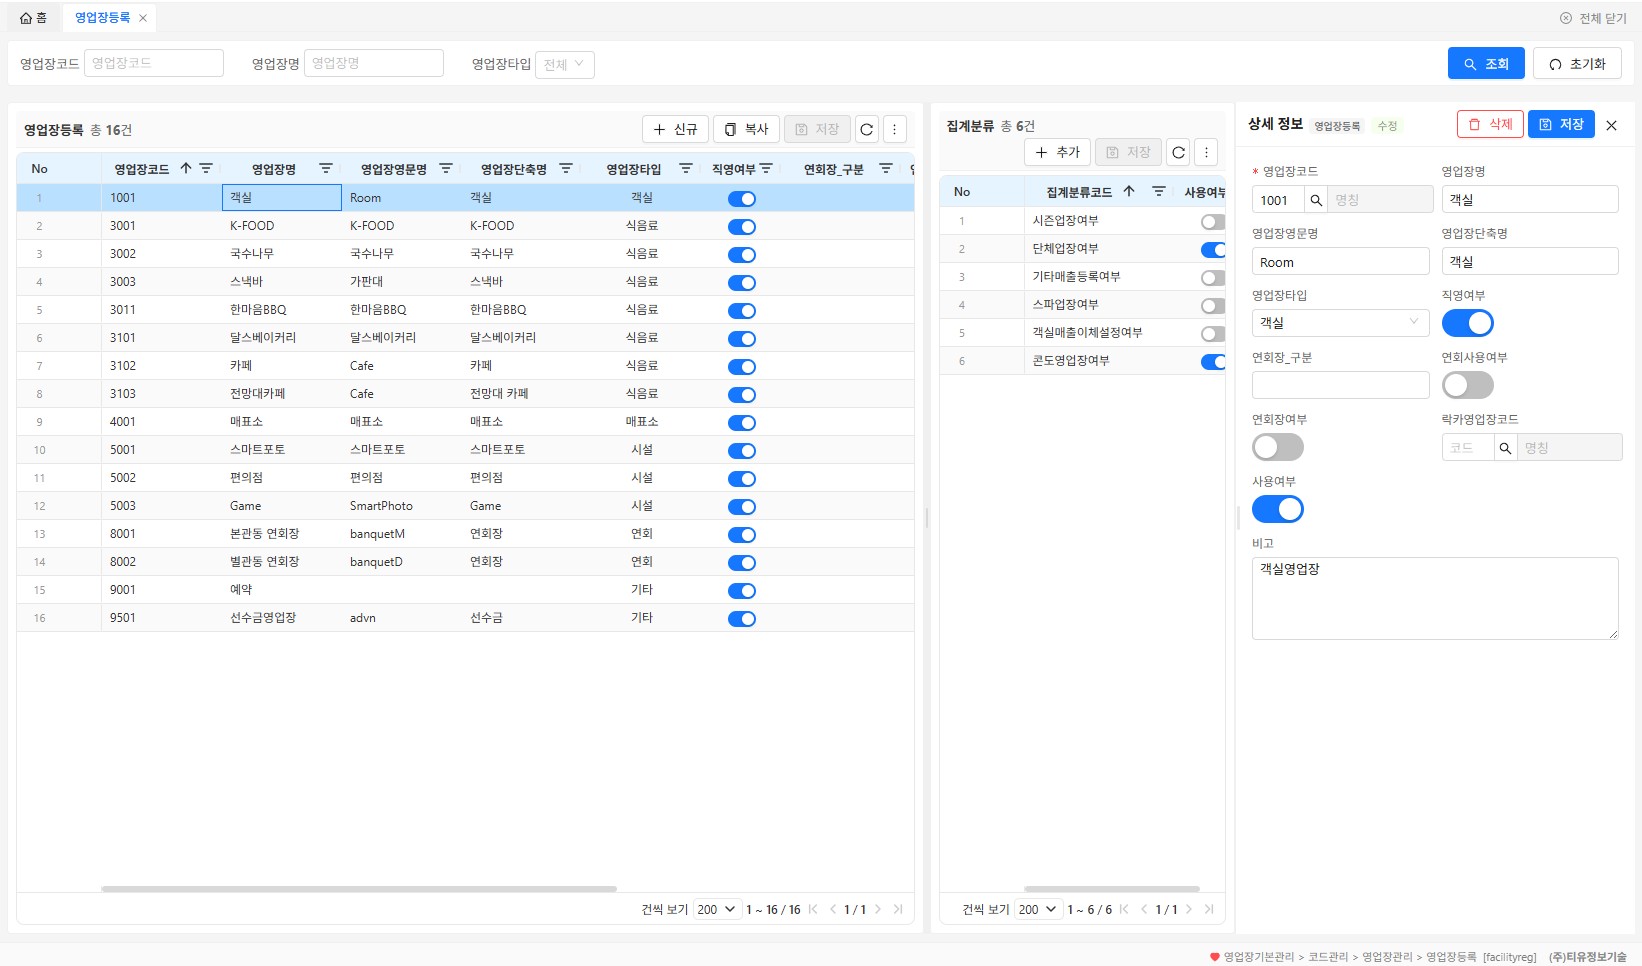The width and height of the screenshot is (1642, 966).
Task: Click sort arrow on 집계분류코드 column
Action: 1129,191
